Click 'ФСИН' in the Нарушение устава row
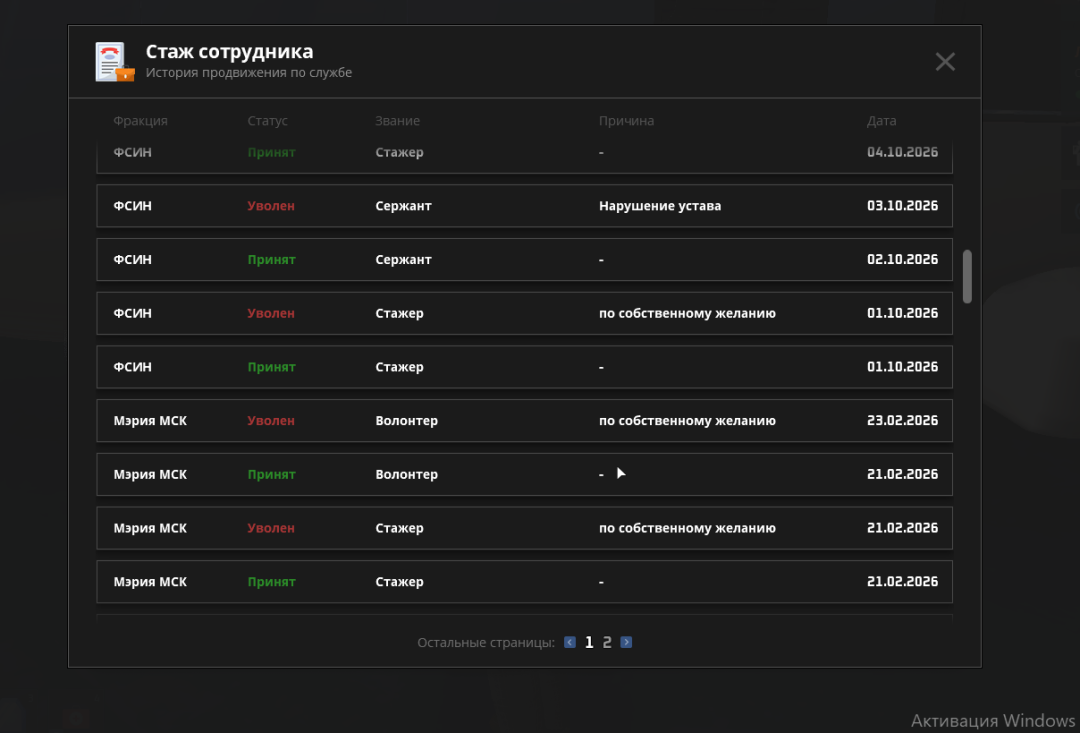This screenshot has width=1080, height=733. tap(133, 206)
